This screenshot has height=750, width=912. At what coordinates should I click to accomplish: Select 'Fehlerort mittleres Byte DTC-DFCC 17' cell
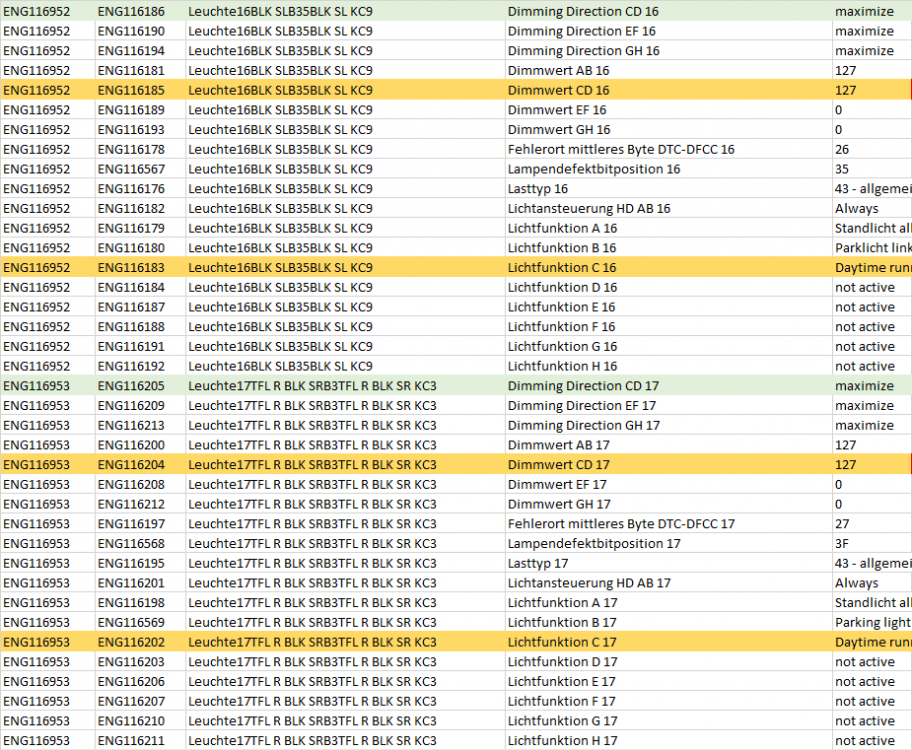coord(668,524)
